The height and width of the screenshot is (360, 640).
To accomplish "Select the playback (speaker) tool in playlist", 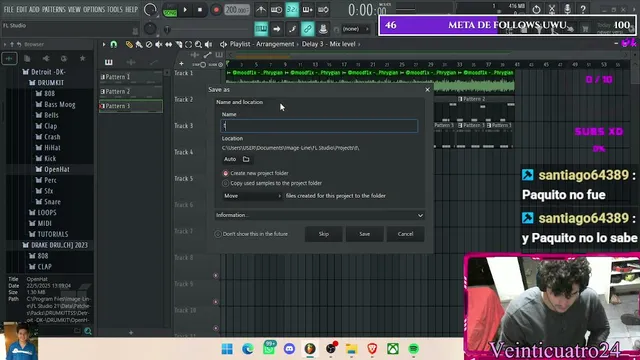I will 208,44.
